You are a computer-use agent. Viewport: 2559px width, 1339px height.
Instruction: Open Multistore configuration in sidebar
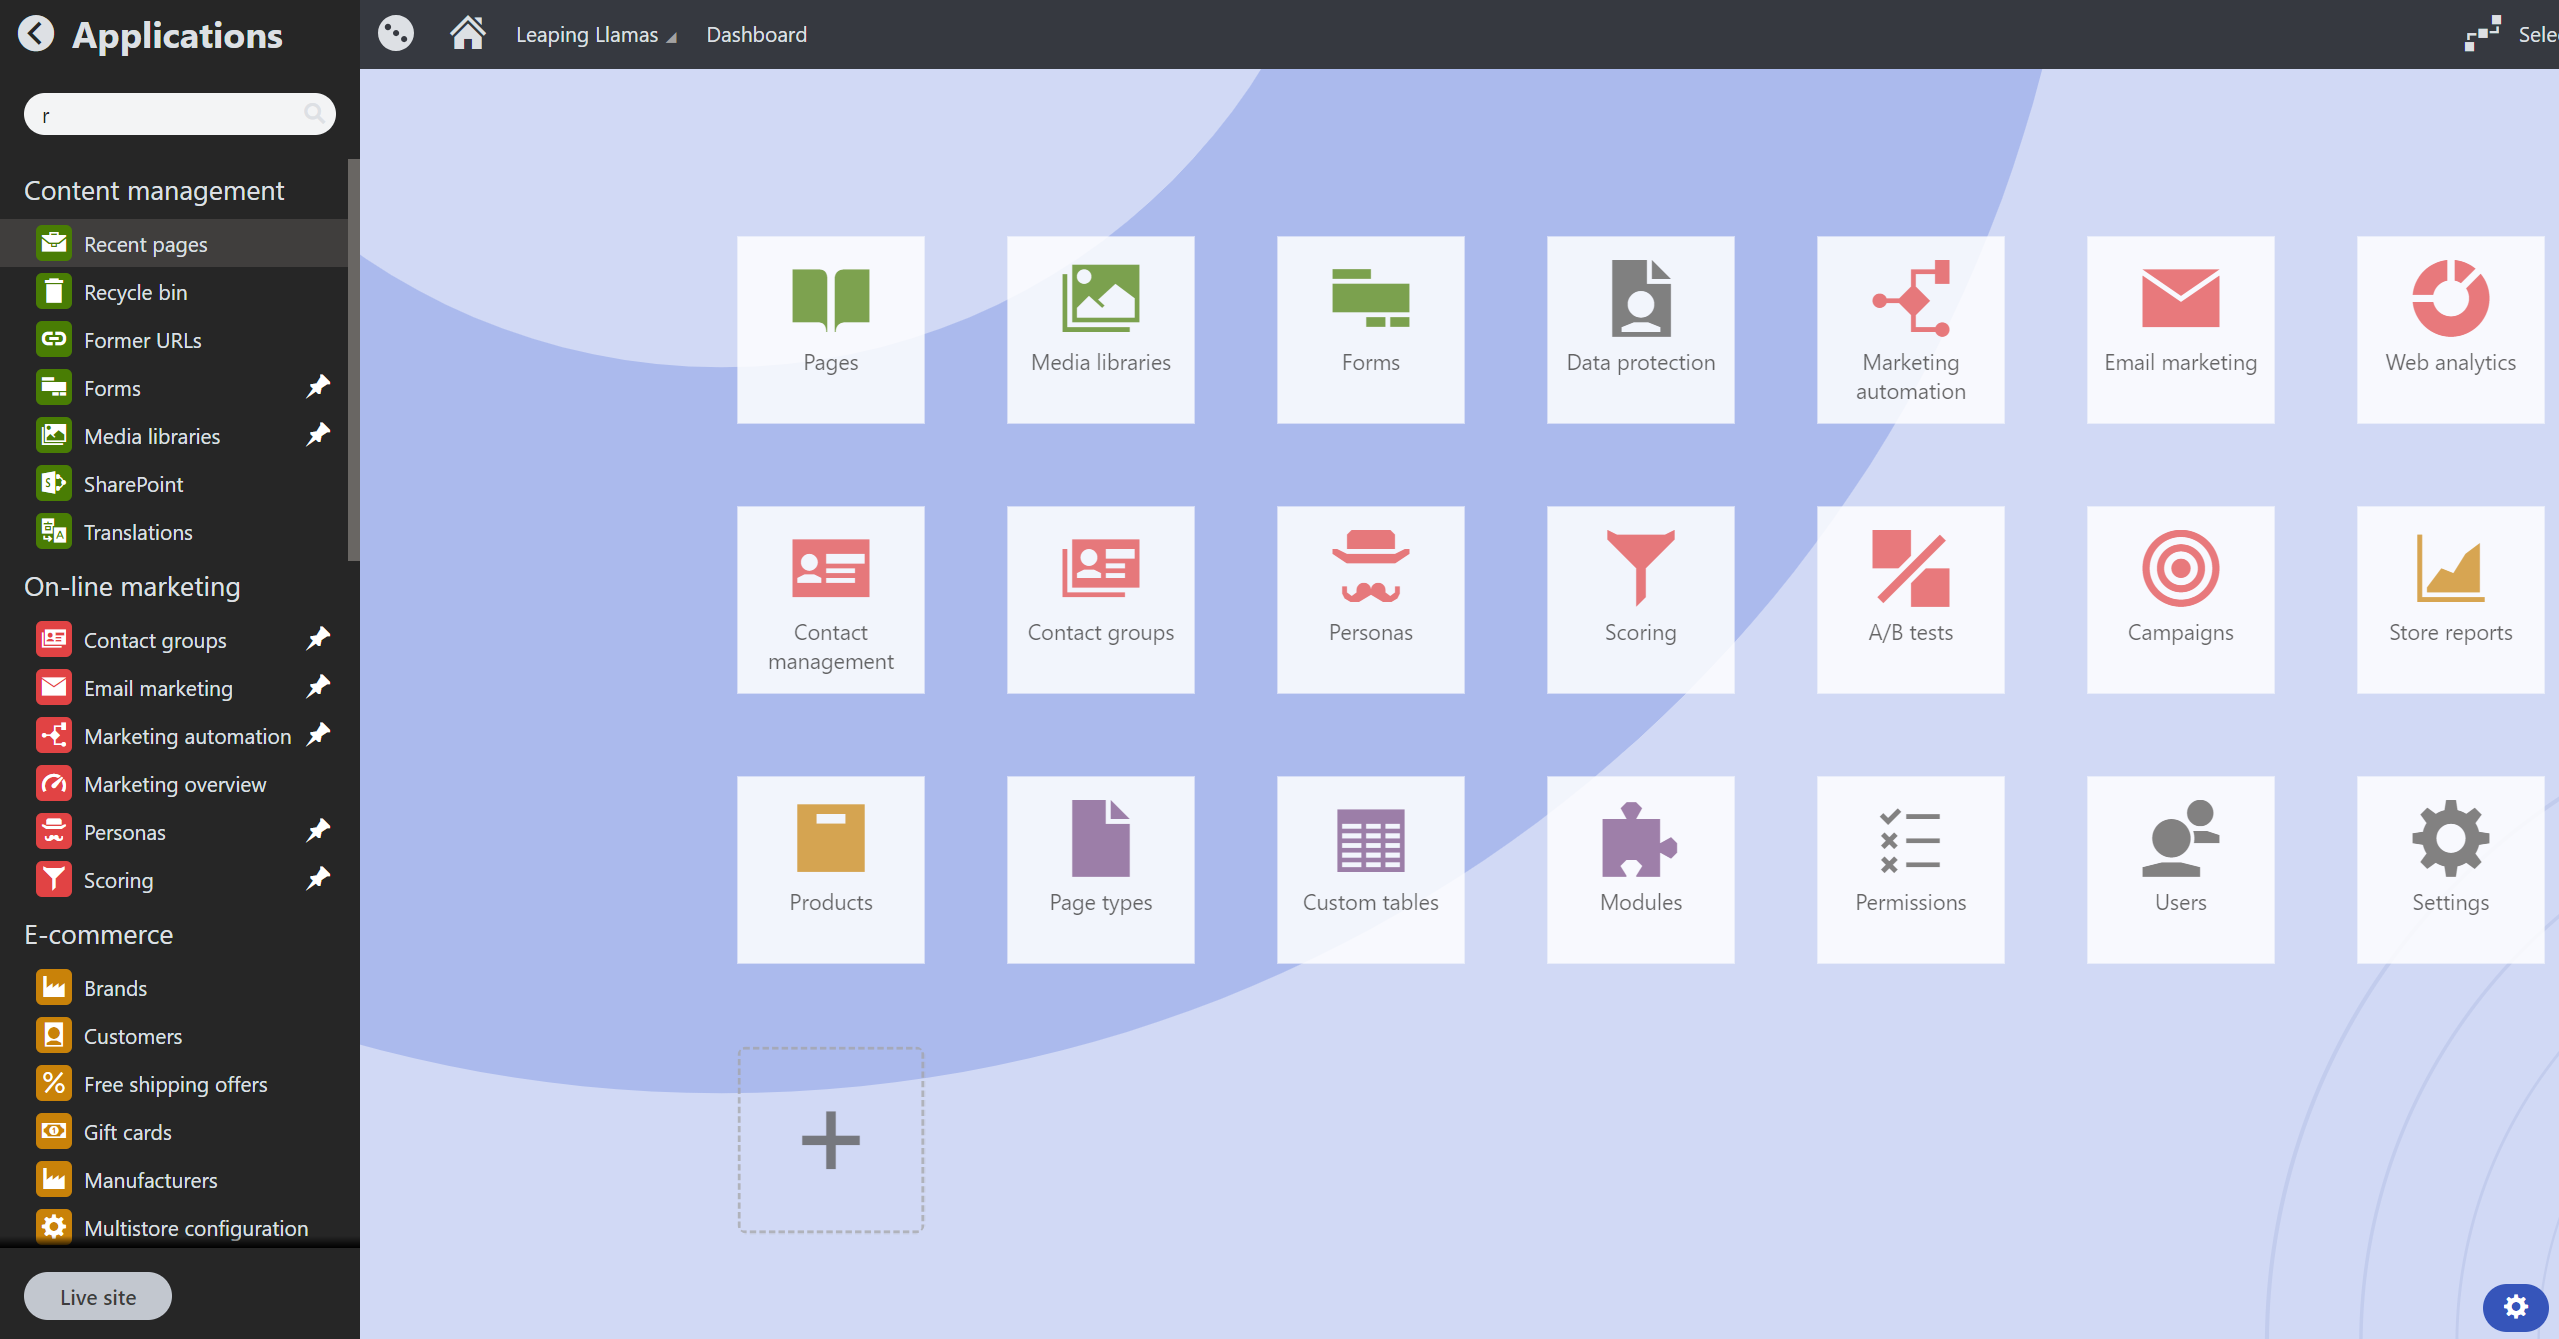tap(173, 1227)
